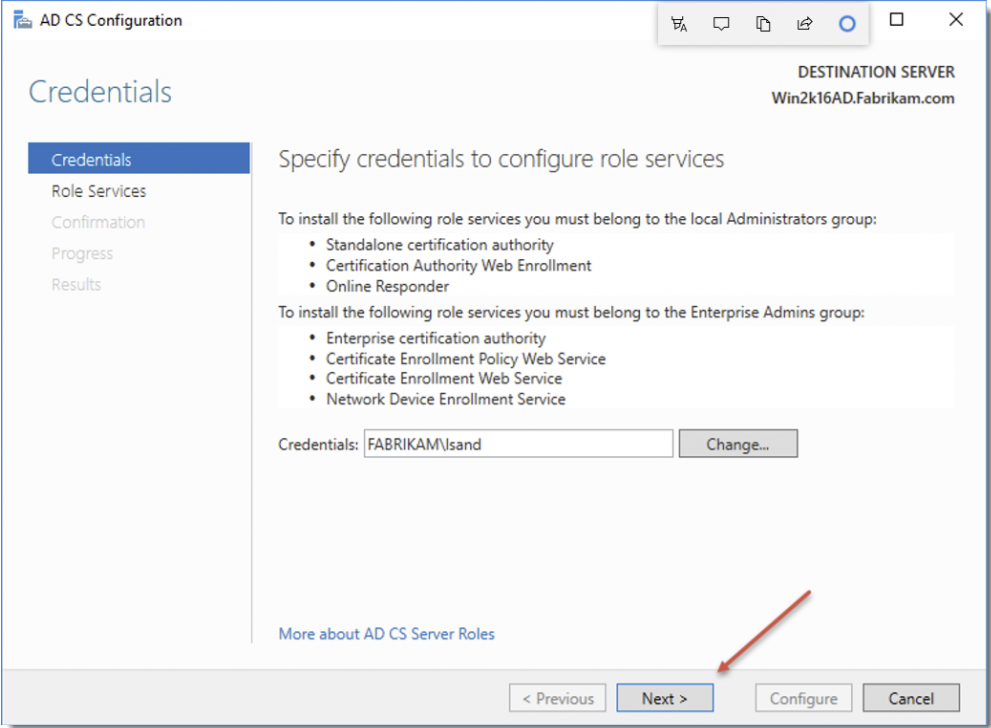
Task: Go to the Role Services step
Action: click(x=99, y=191)
